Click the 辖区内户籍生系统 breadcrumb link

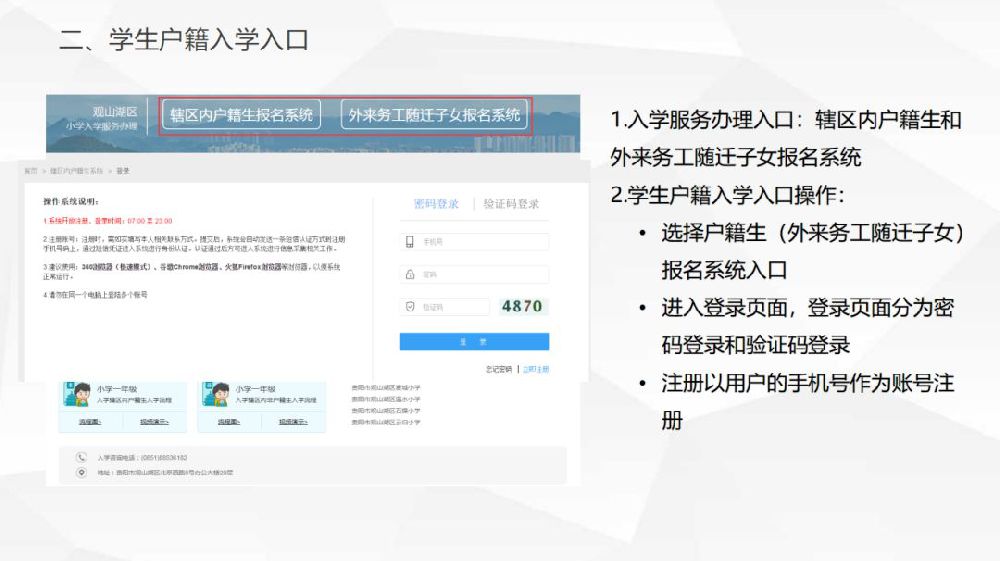click(x=77, y=171)
